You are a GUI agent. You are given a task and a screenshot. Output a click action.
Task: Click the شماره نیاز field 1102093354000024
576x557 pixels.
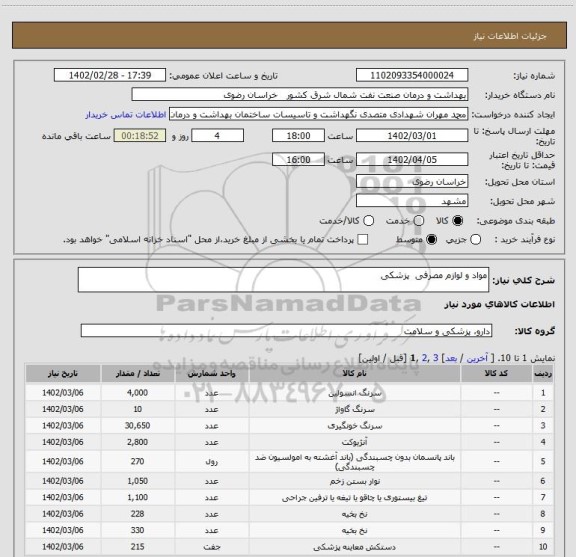[x=412, y=75]
